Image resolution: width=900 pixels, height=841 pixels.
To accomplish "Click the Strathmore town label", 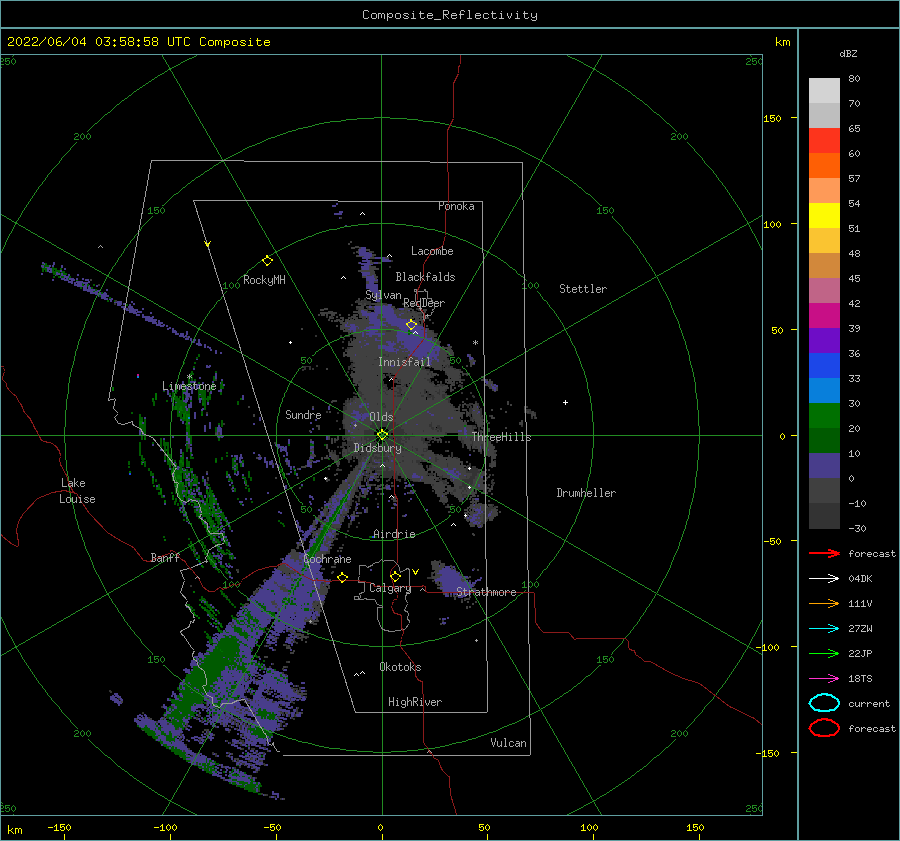I will click(x=486, y=592).
